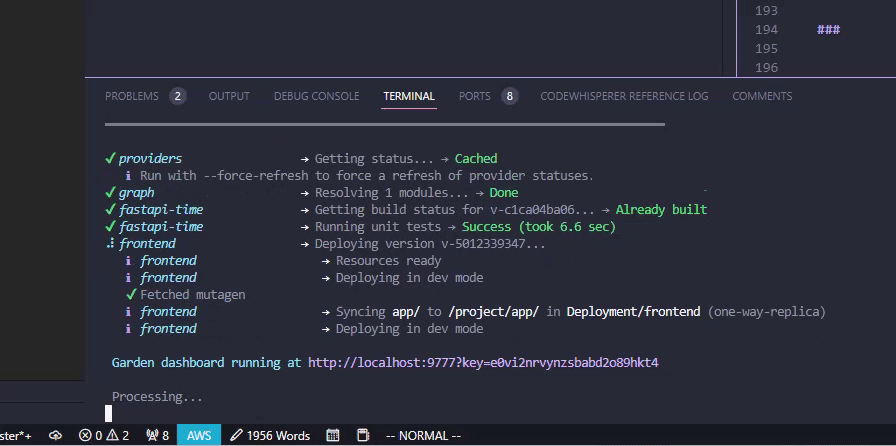Click 'Success (took 6.6 sec)' text
This screenshot has height=446, width=896.
tap(539, 227)
